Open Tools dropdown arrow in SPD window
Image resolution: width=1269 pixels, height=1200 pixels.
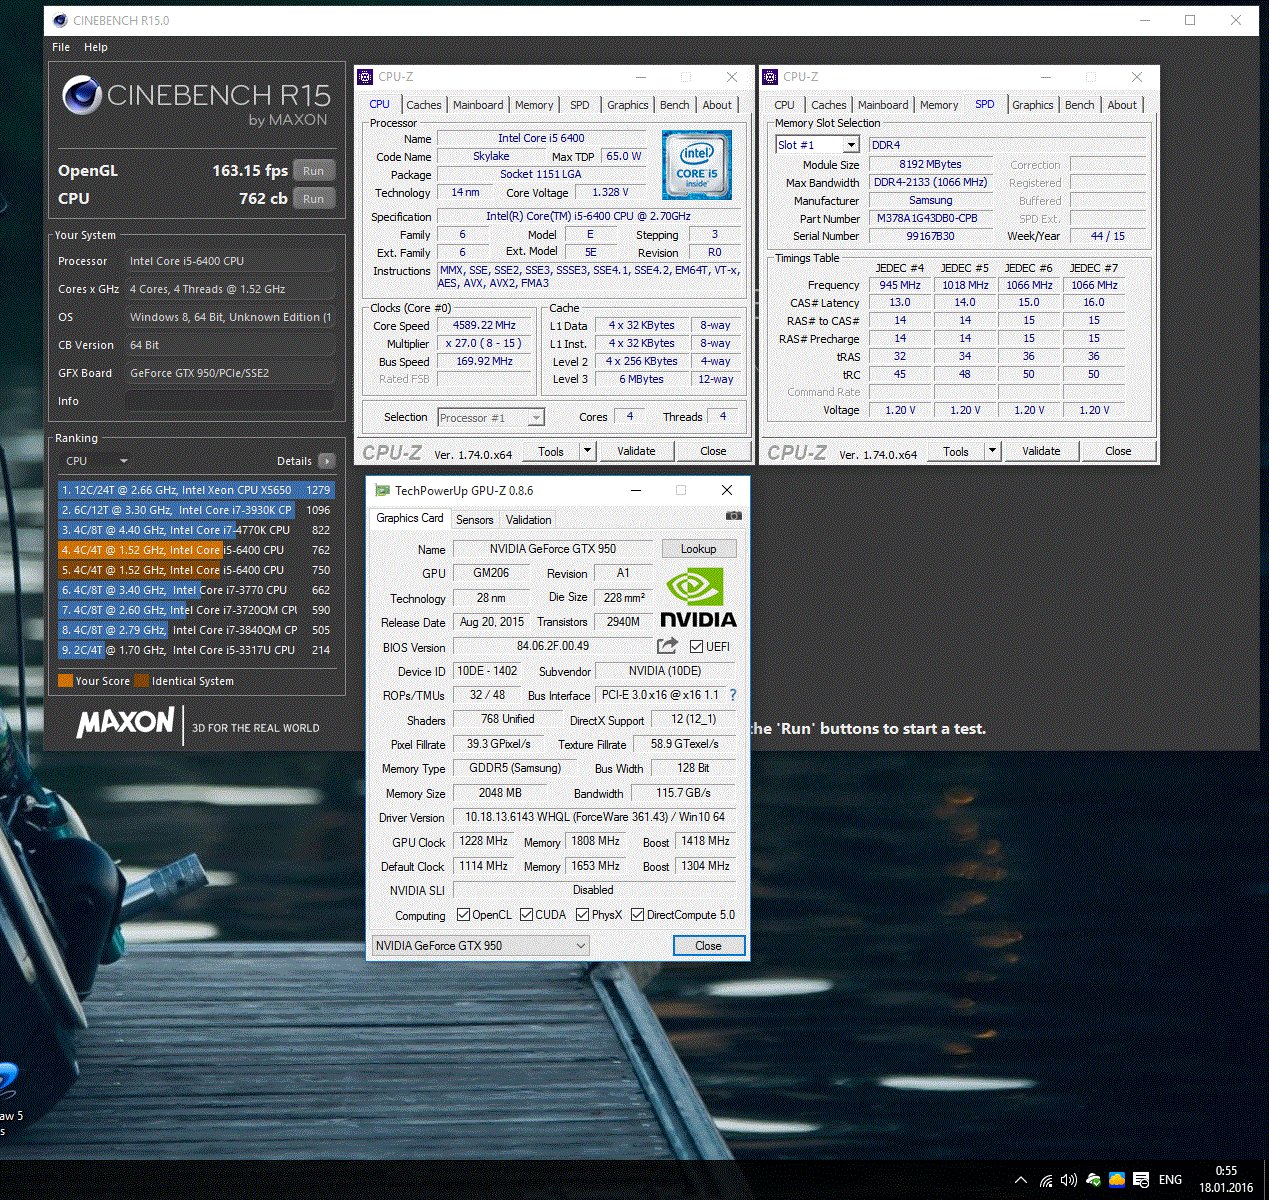tap(993, 451)
